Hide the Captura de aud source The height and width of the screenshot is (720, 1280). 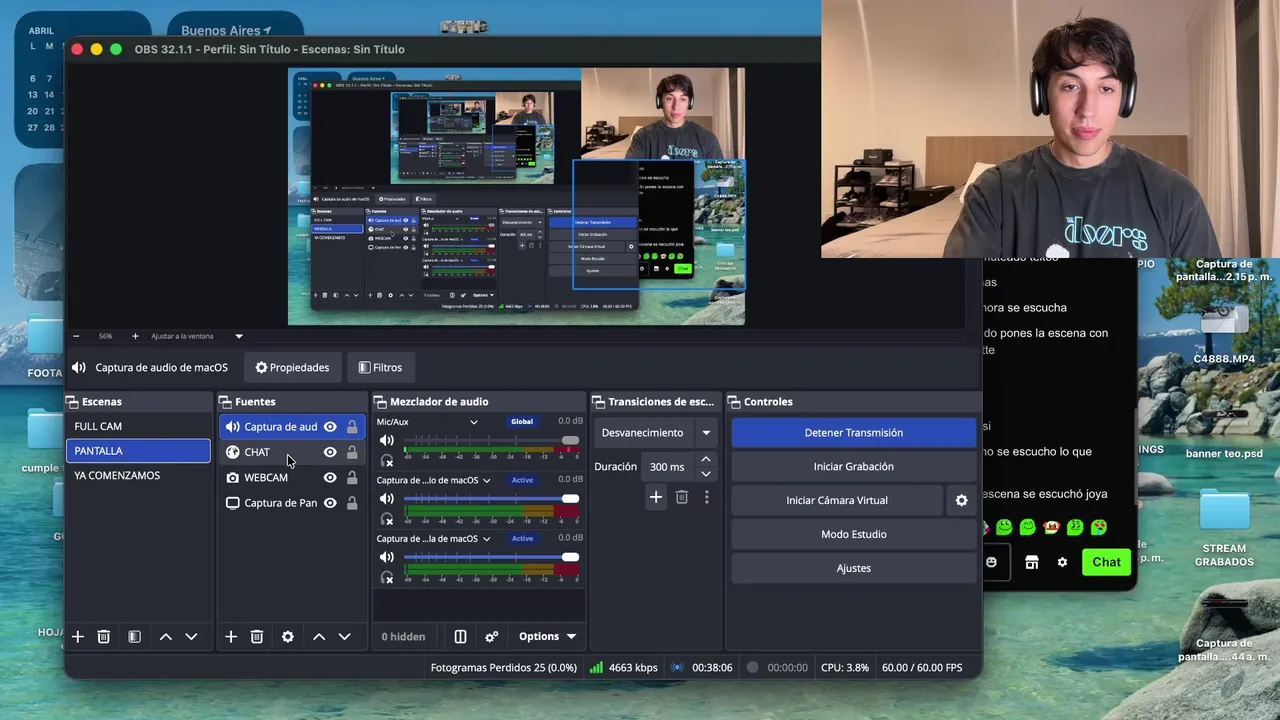click(330, 426)
